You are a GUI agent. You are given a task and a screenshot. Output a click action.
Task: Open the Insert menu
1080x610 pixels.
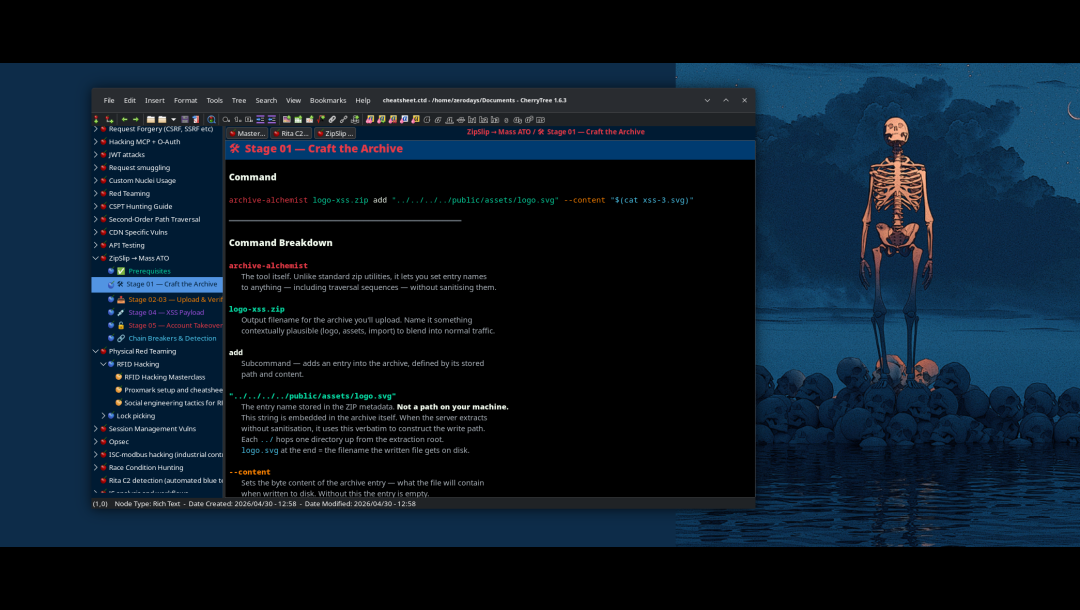(154, 101)
